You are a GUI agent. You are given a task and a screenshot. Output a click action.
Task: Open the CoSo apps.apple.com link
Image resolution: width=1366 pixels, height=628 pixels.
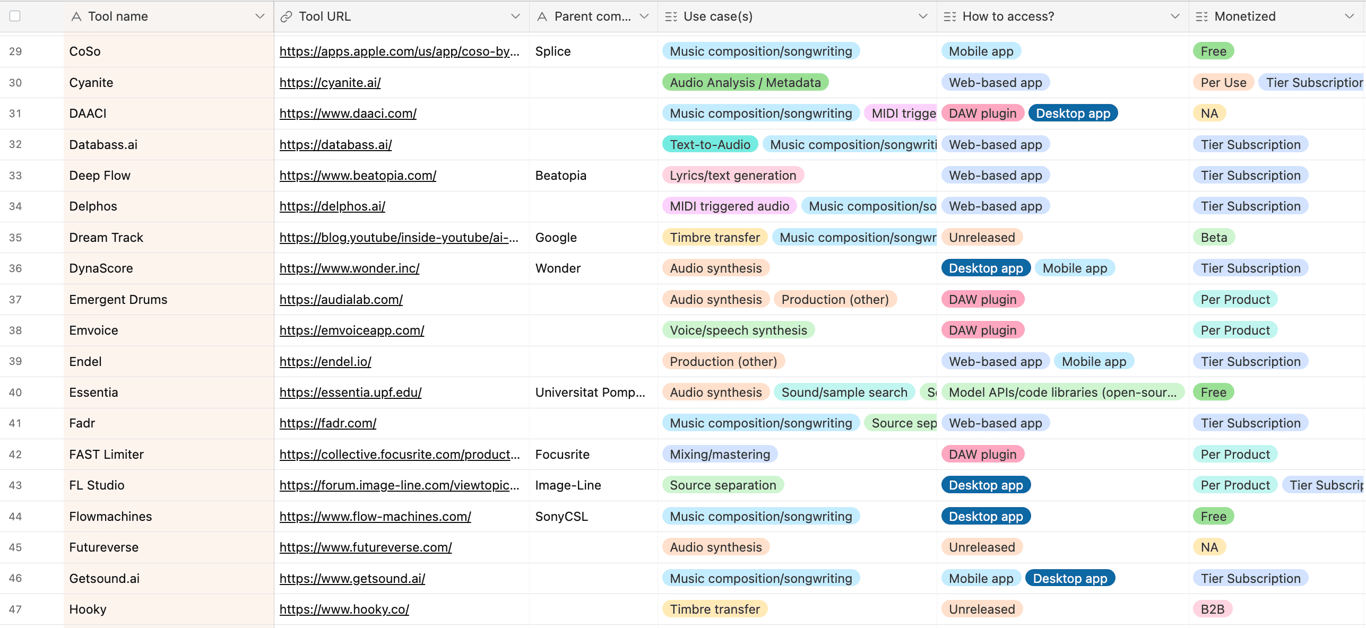(x=399, y=51)
